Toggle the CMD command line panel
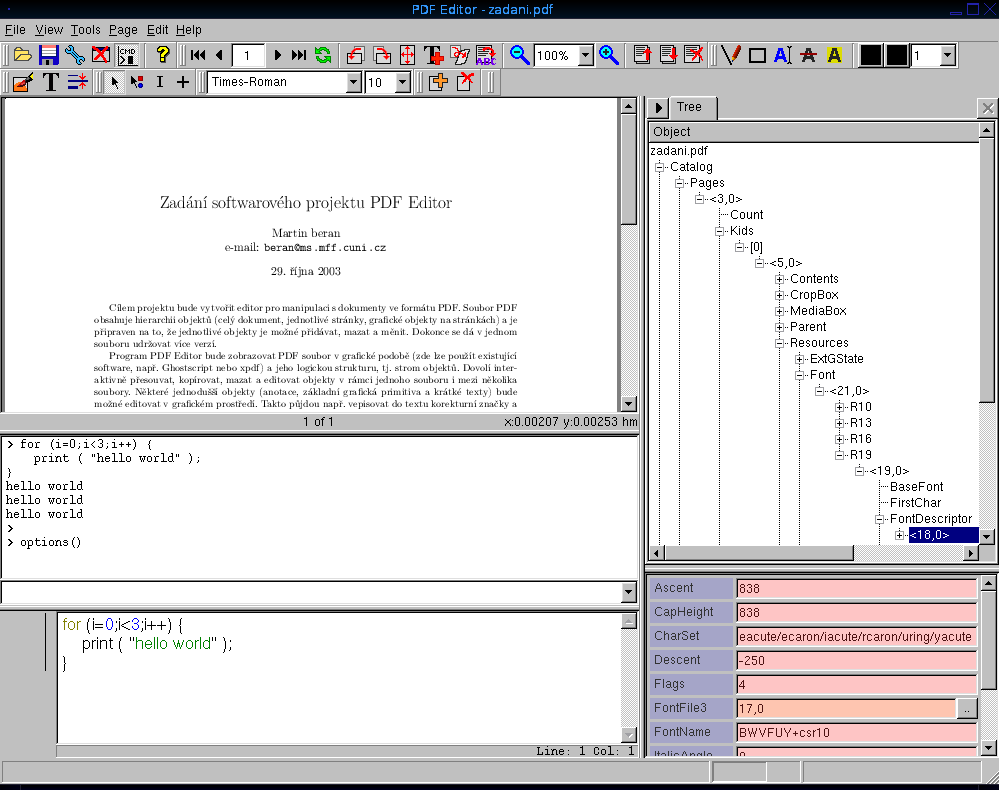The image size is (999, 790). pos(127,55)
